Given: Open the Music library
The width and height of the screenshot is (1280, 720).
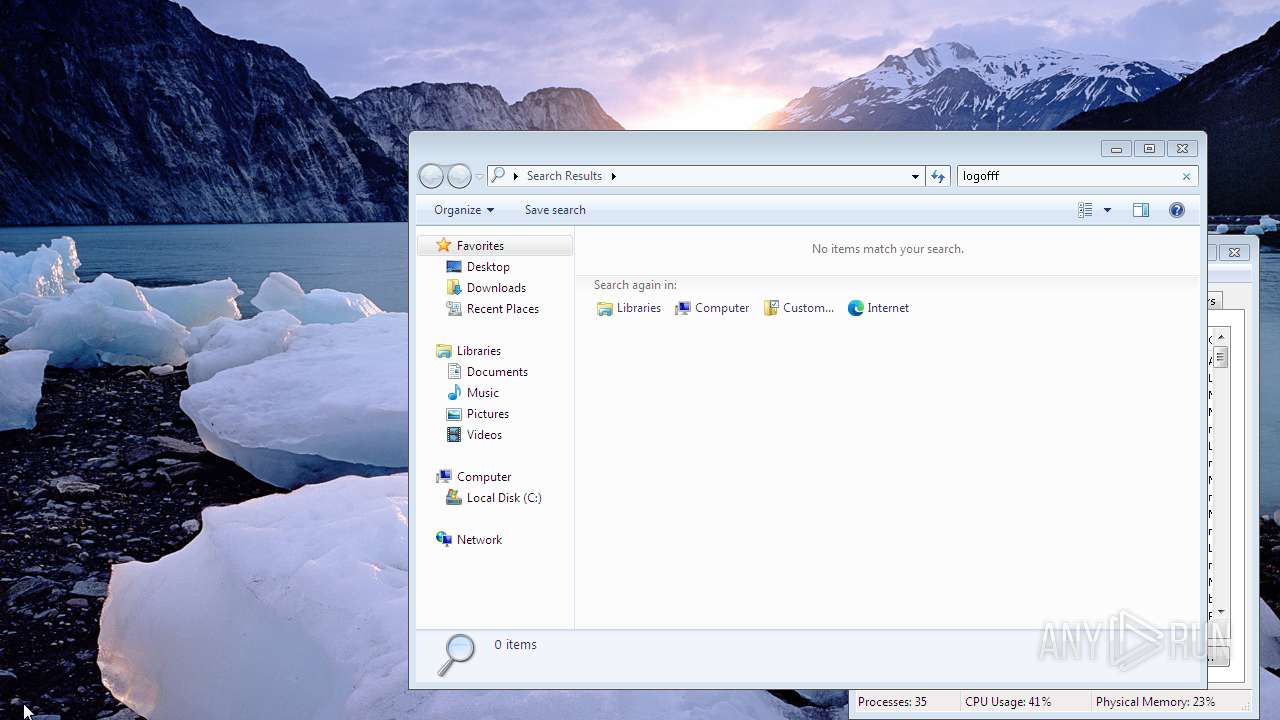Looking at the screenshot, I should (483, 393).
